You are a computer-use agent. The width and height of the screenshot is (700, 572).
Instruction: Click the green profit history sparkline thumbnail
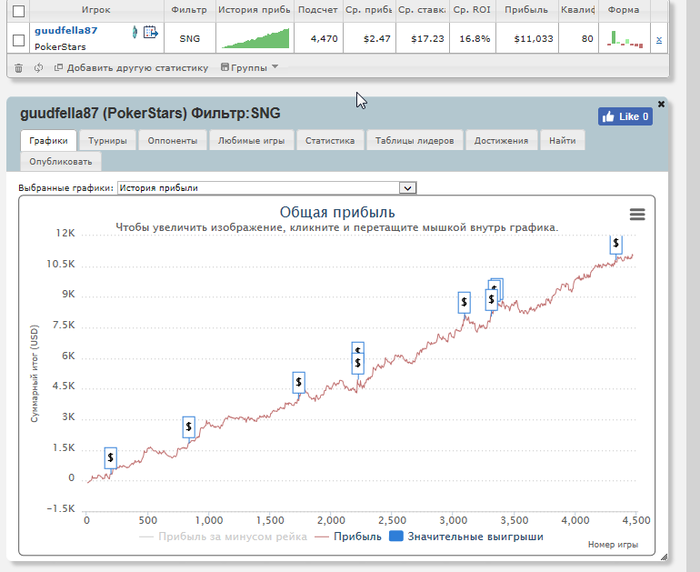(x=255, y=38)
